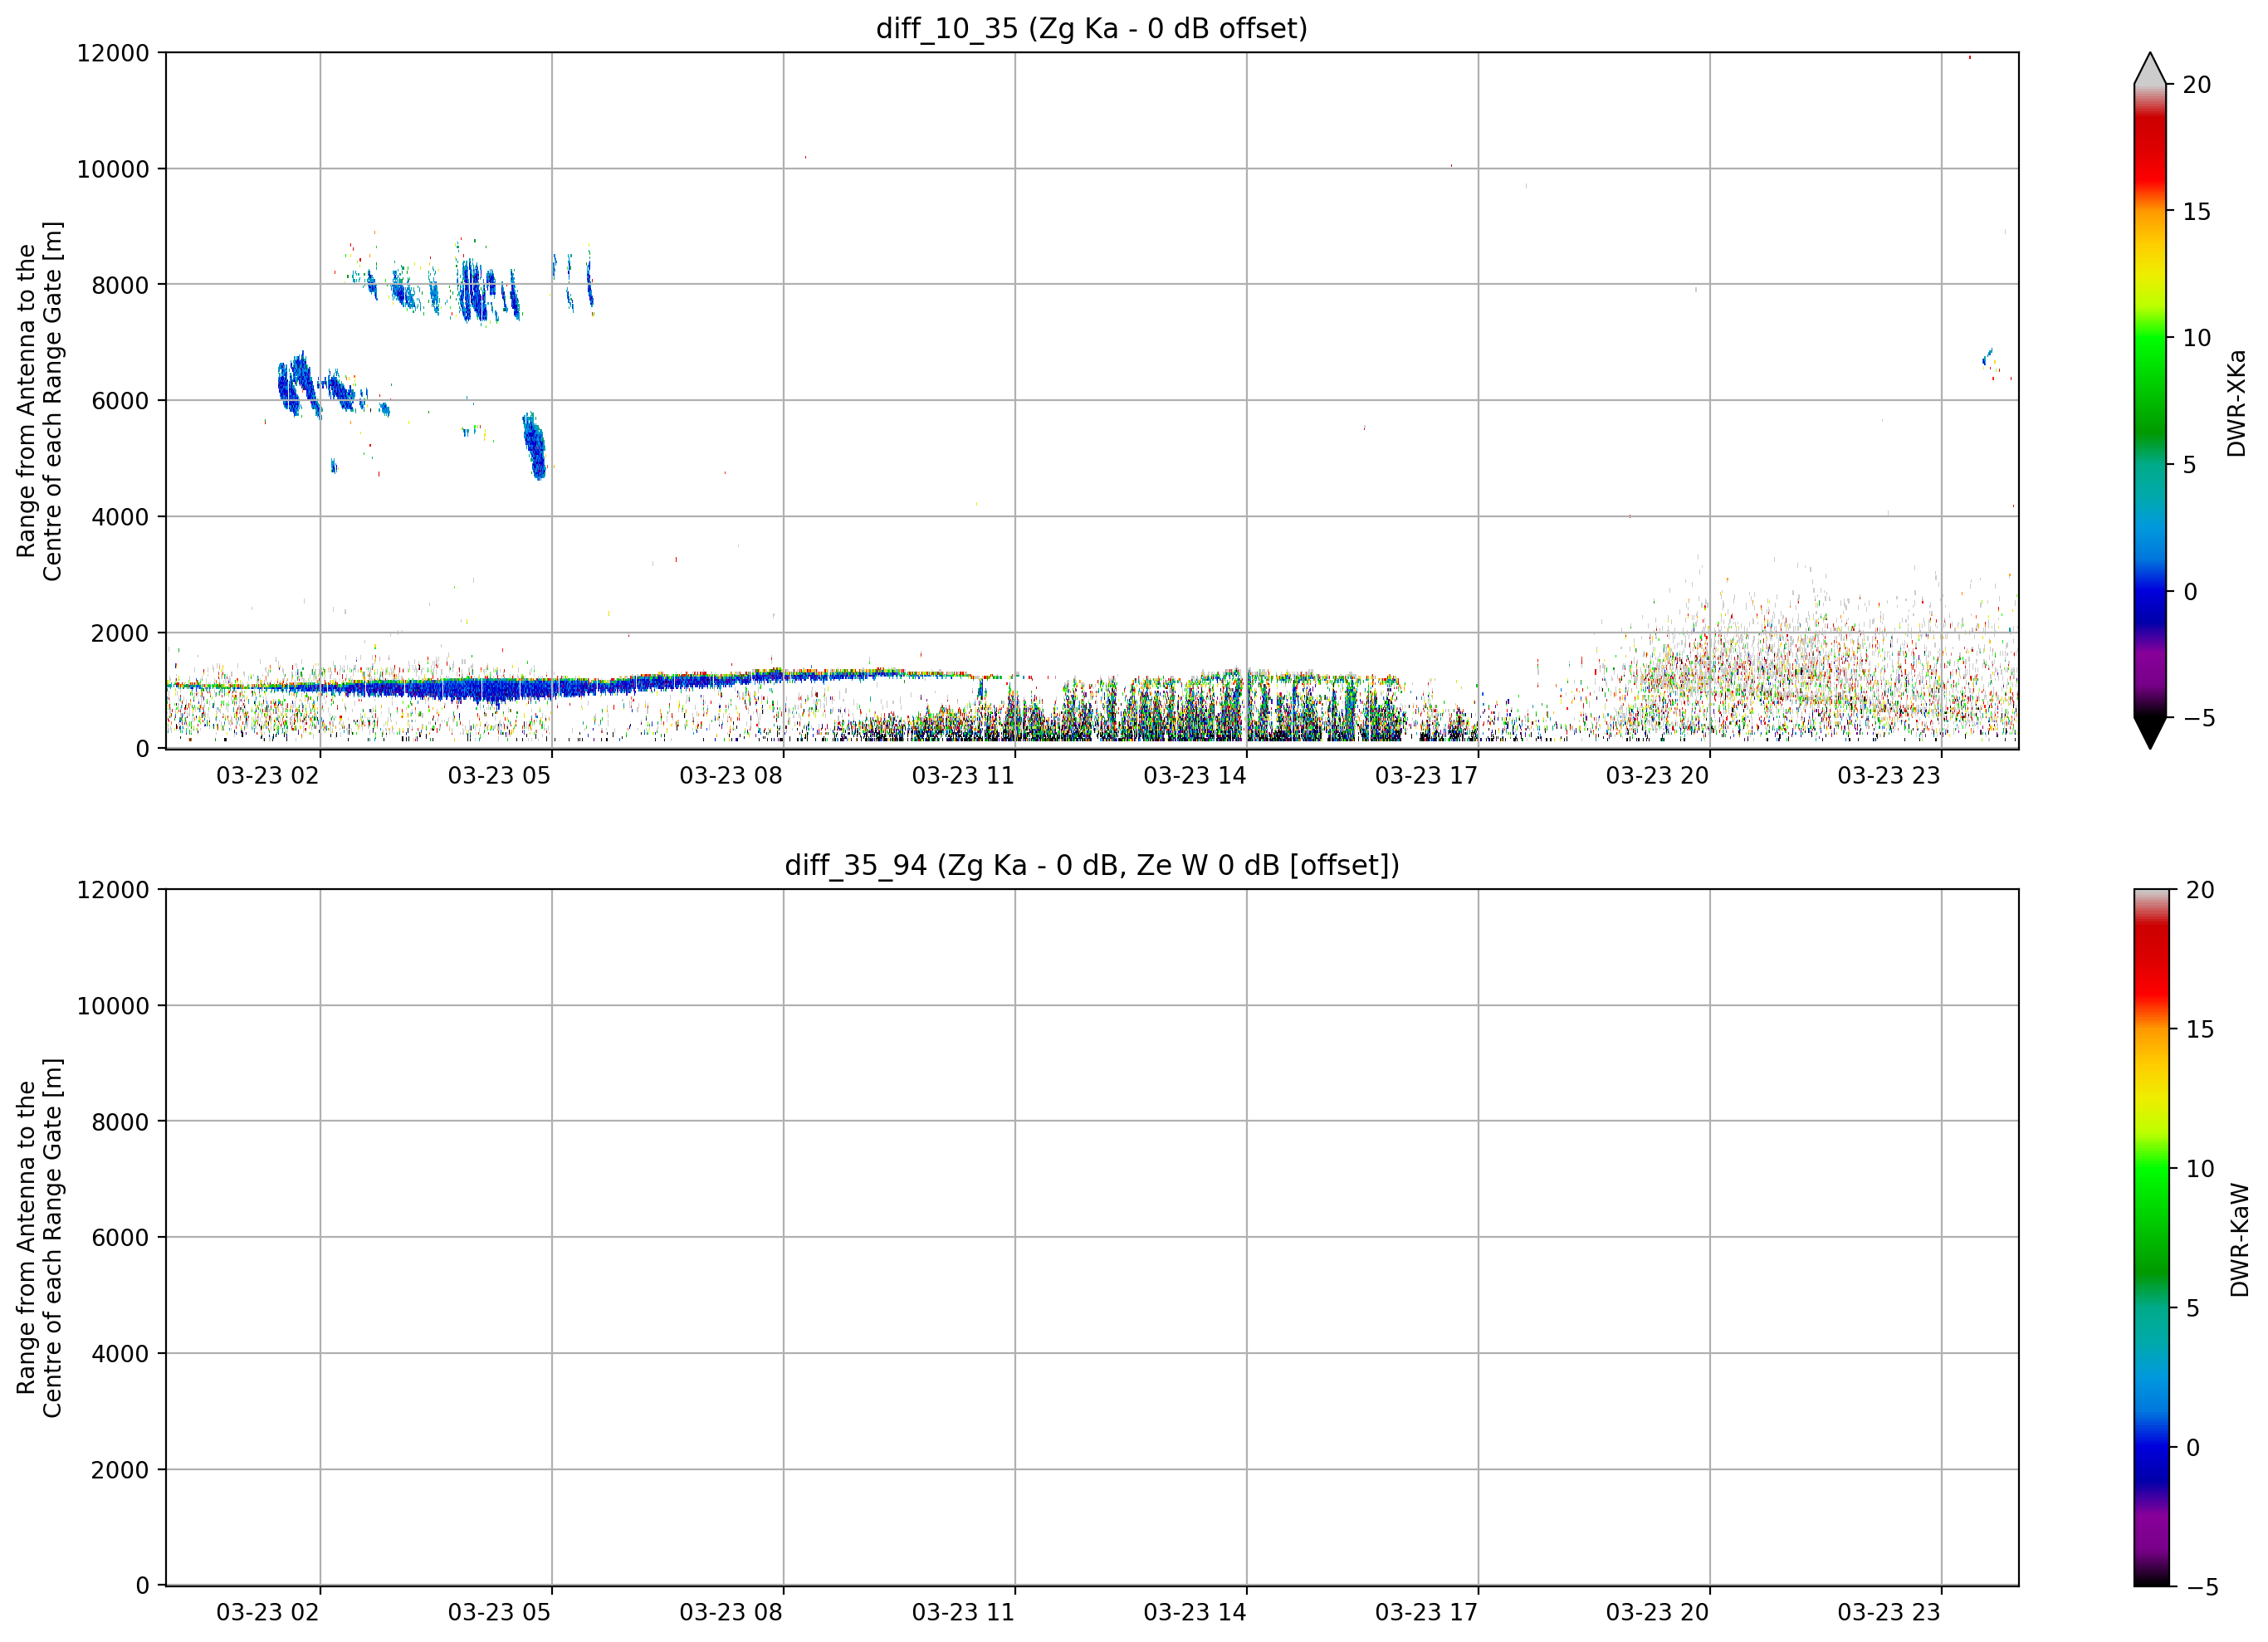The height and width of the screenshot is (1642, 2268).
Task: Click the upper arrow of DWR-XKa colorbar
Action: click(x=2149, y=68)
